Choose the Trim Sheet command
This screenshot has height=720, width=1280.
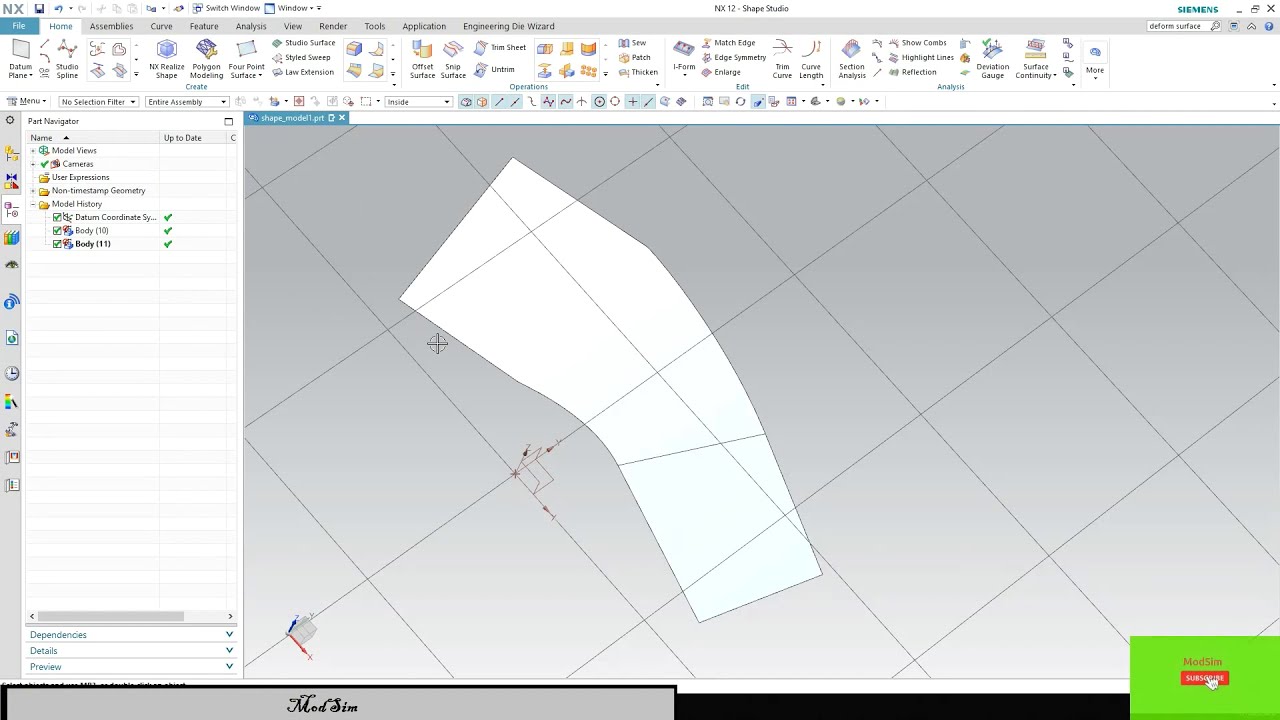click(500, 47)
